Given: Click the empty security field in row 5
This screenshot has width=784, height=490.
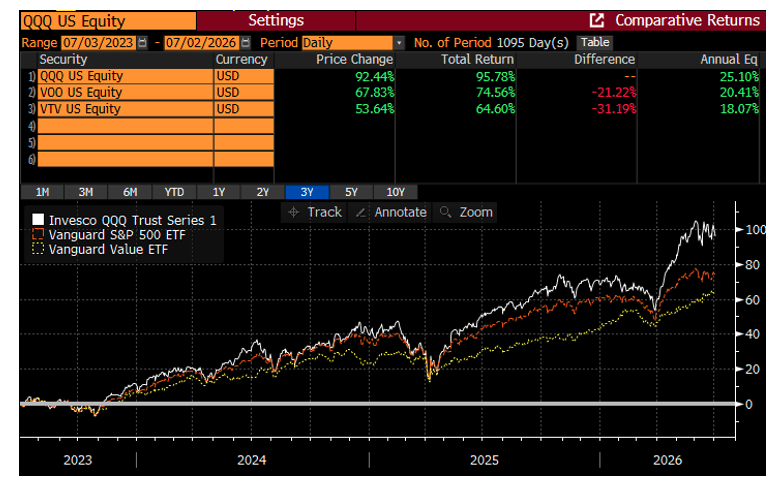Looking at the screenshot, I should [125, 142].
